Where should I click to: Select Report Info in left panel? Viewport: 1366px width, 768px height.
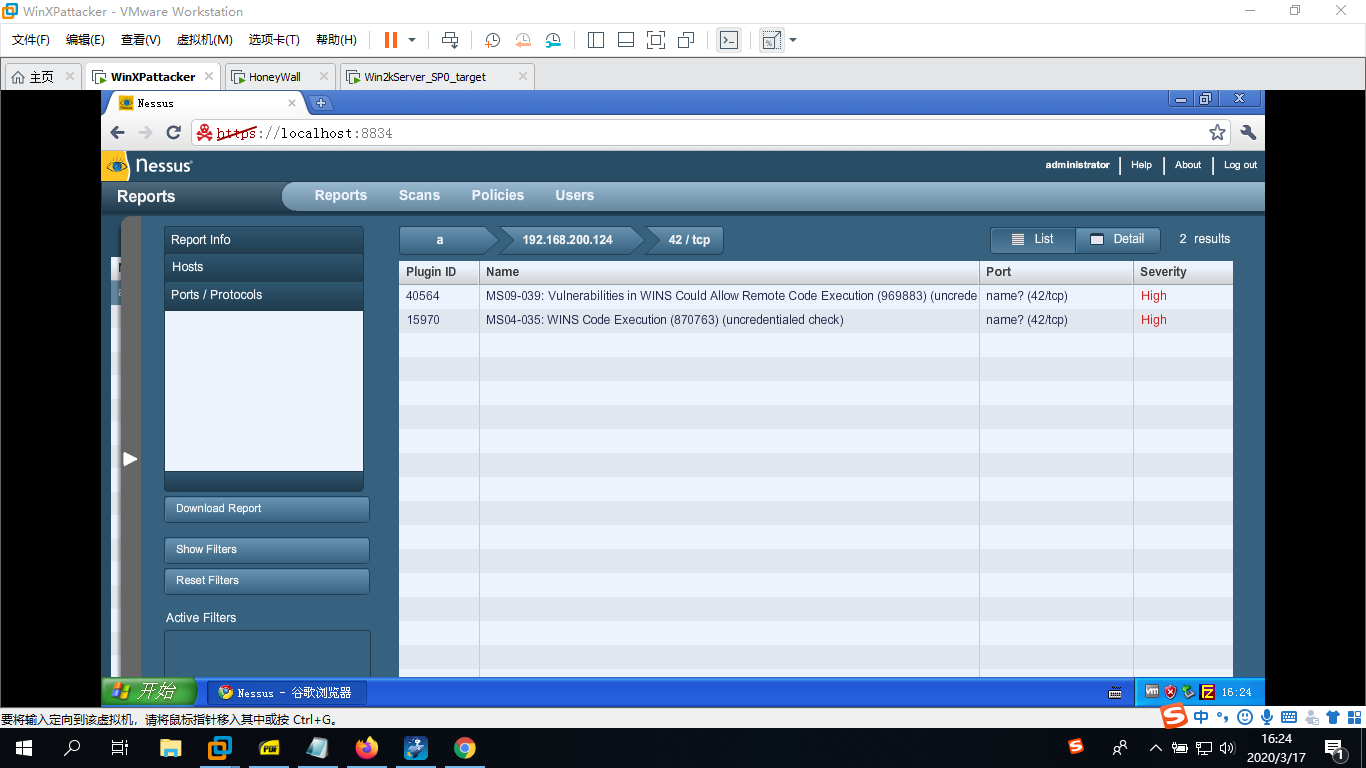tap(264, 240)
